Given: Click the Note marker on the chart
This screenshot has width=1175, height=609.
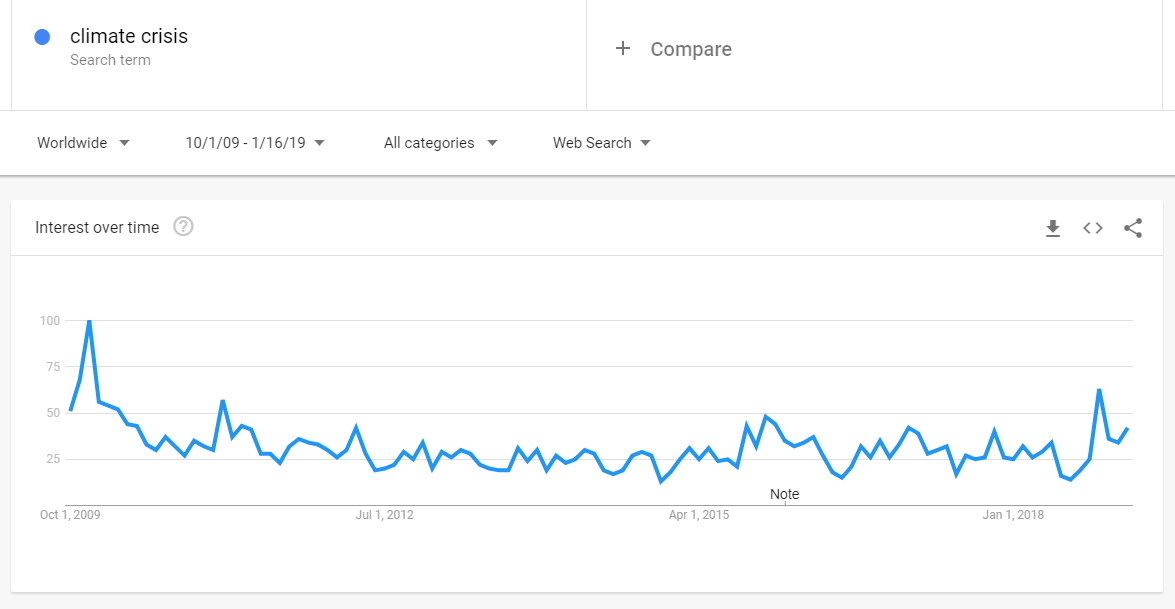Looking at the screenshot, I should coord(785,494).
